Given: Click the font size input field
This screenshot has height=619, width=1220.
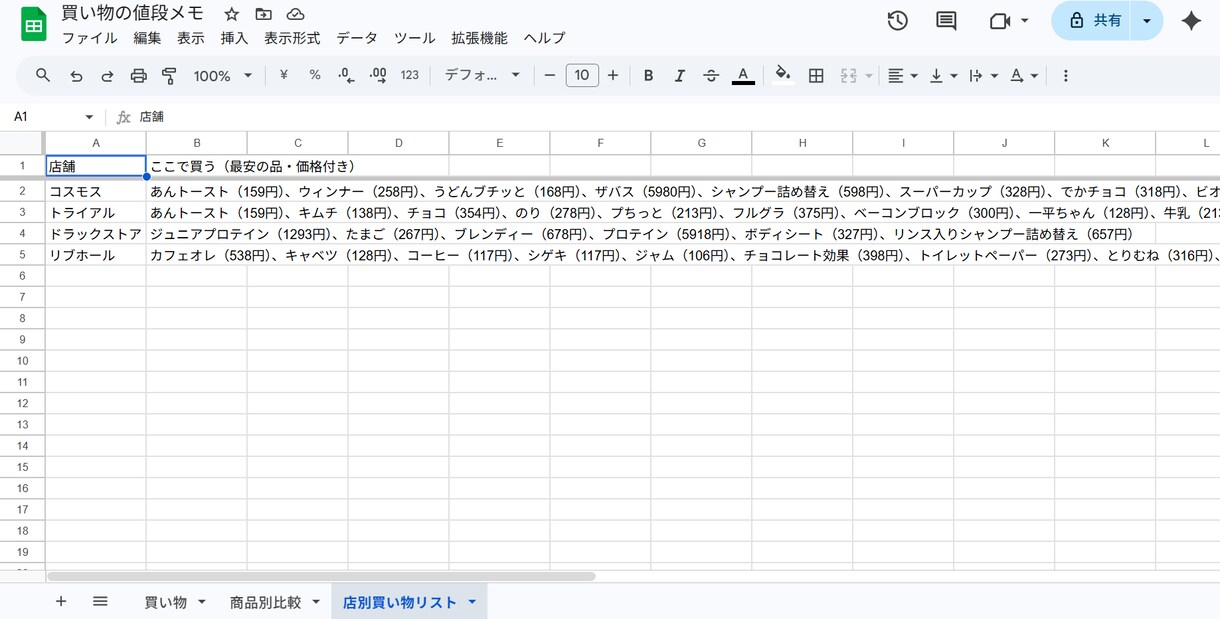Looking at the screenshot, I should 582,75.
